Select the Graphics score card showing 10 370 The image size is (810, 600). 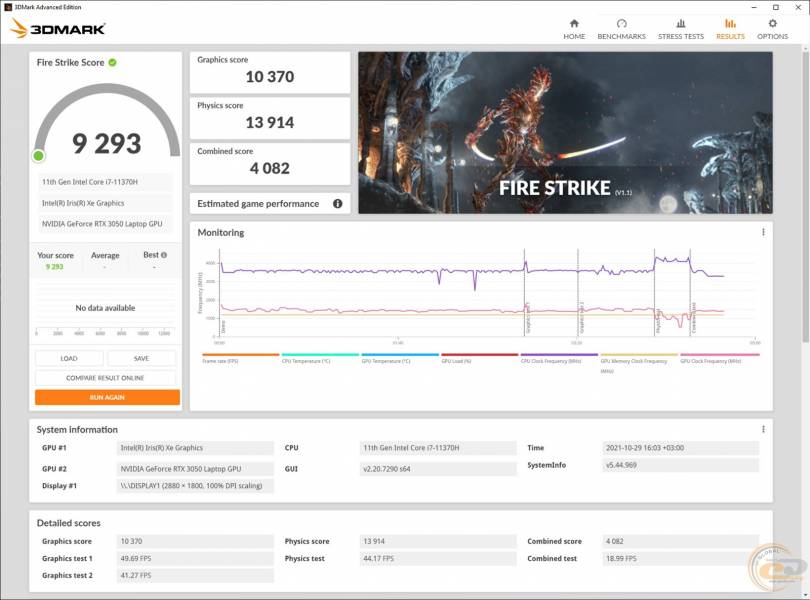[x=270, y=72]
